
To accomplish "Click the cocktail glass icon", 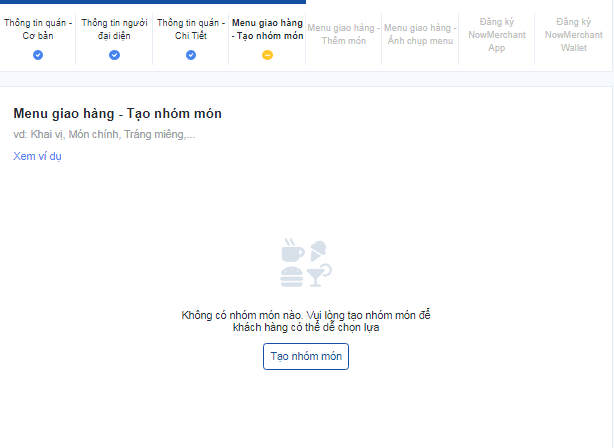I will pos(319,275).
